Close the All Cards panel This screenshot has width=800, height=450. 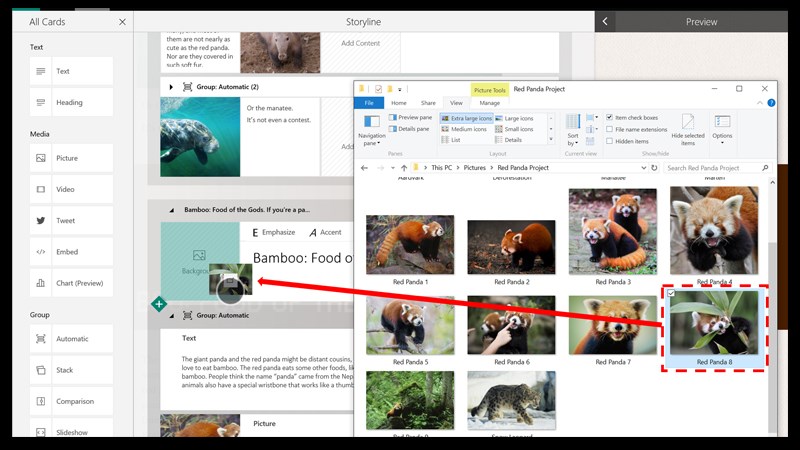pos(122,22)
